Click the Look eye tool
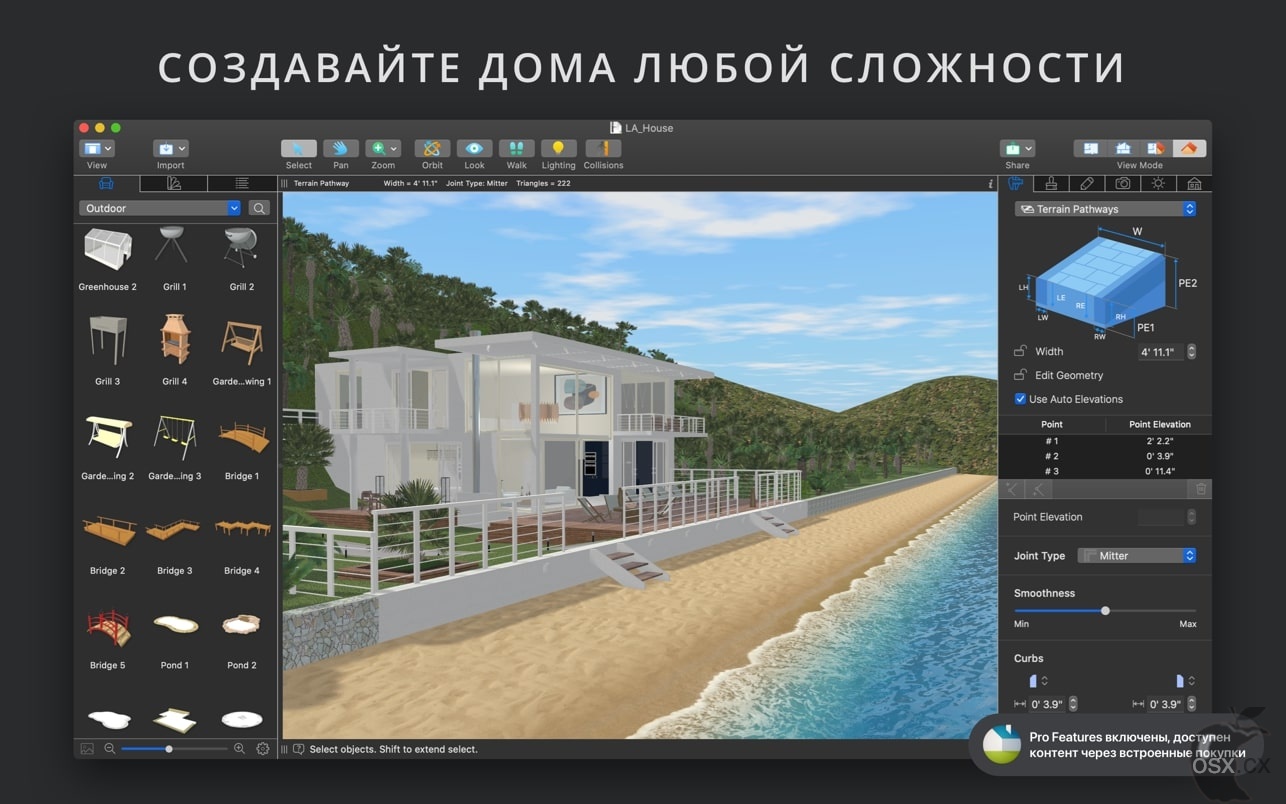This screenshot has width=1286, height=804. point(474,148)
